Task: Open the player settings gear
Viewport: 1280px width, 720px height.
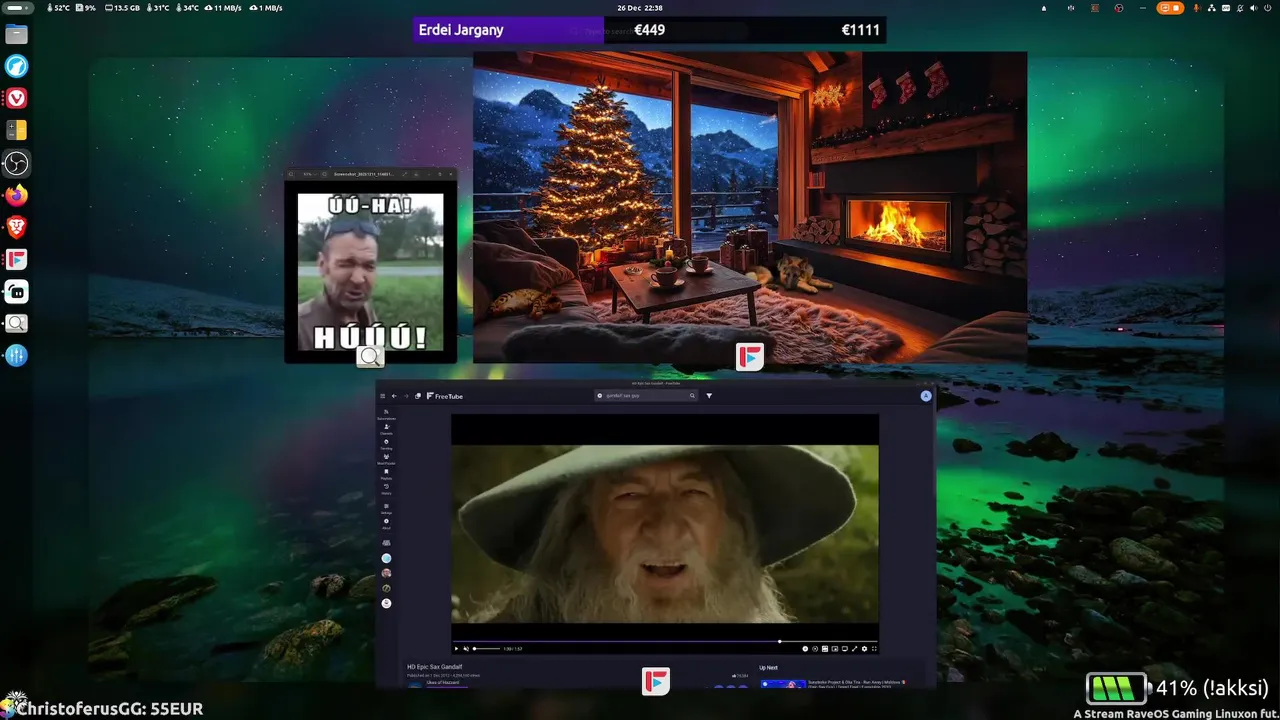Action: pos(864,649)
